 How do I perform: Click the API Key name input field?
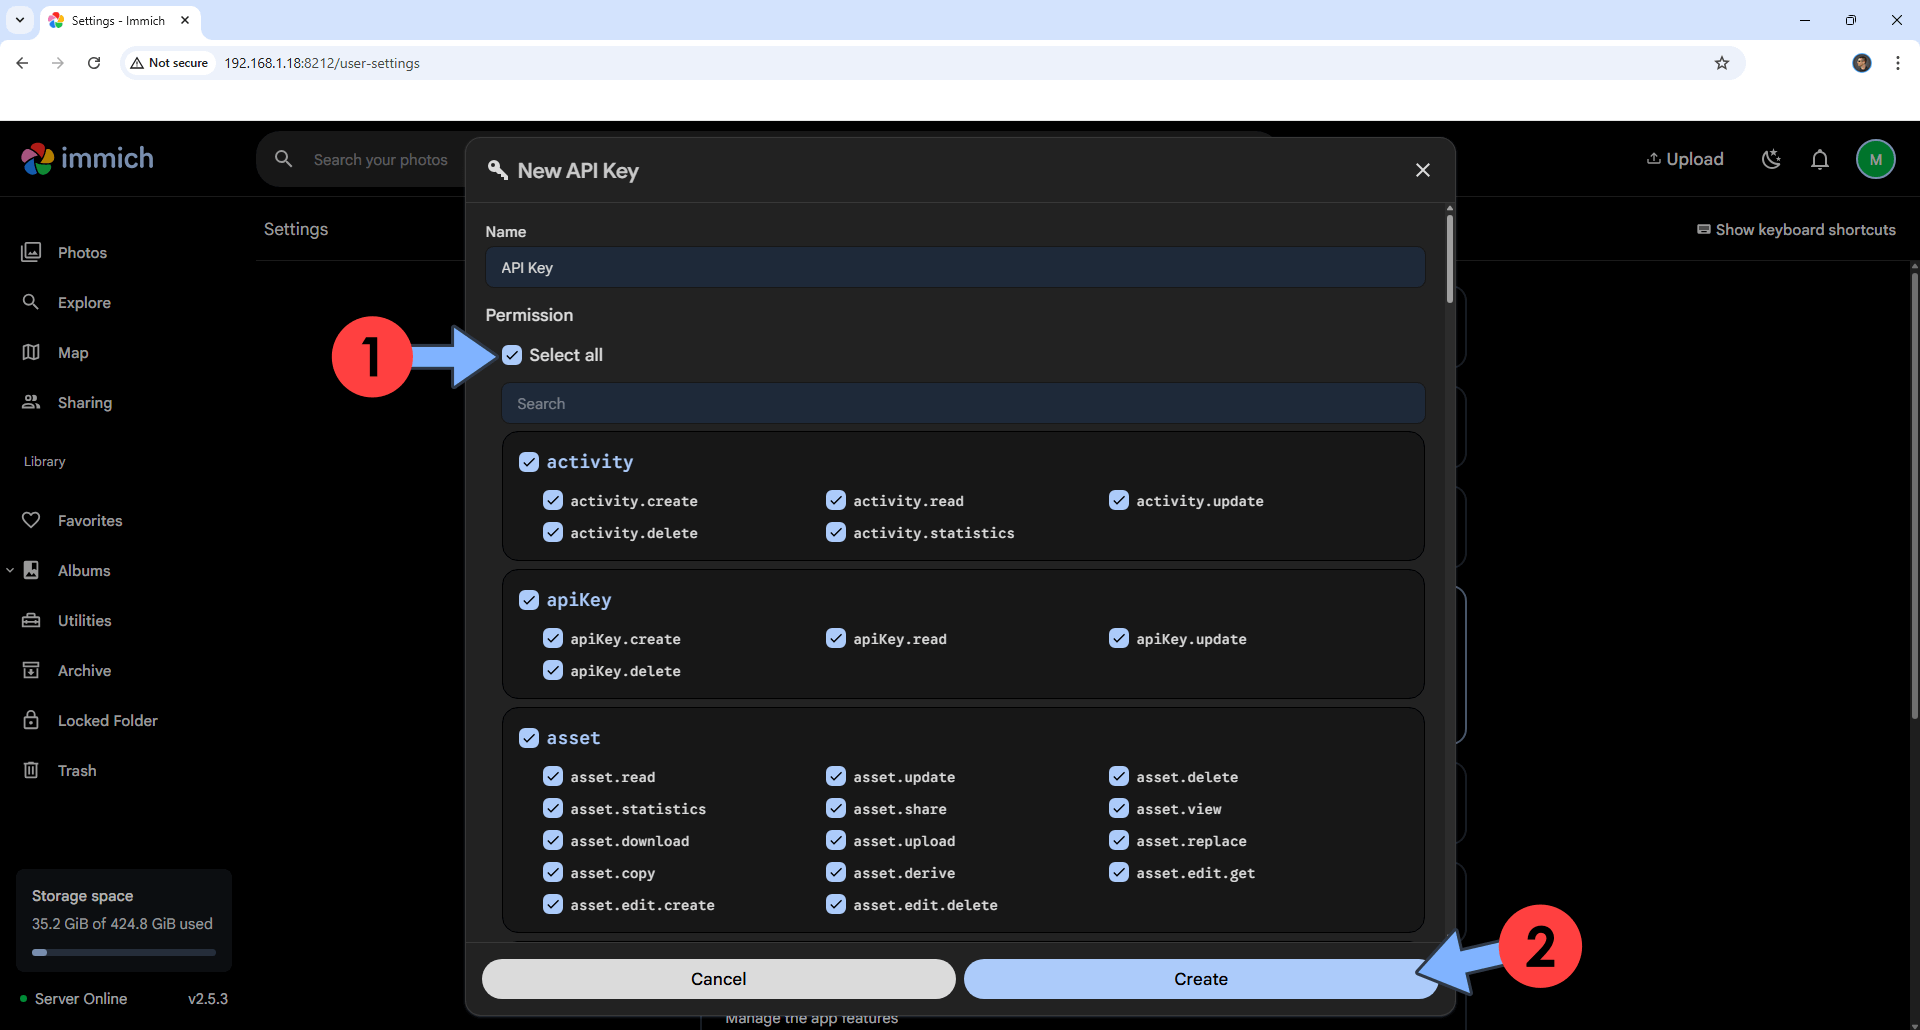(x=953, y=267)
